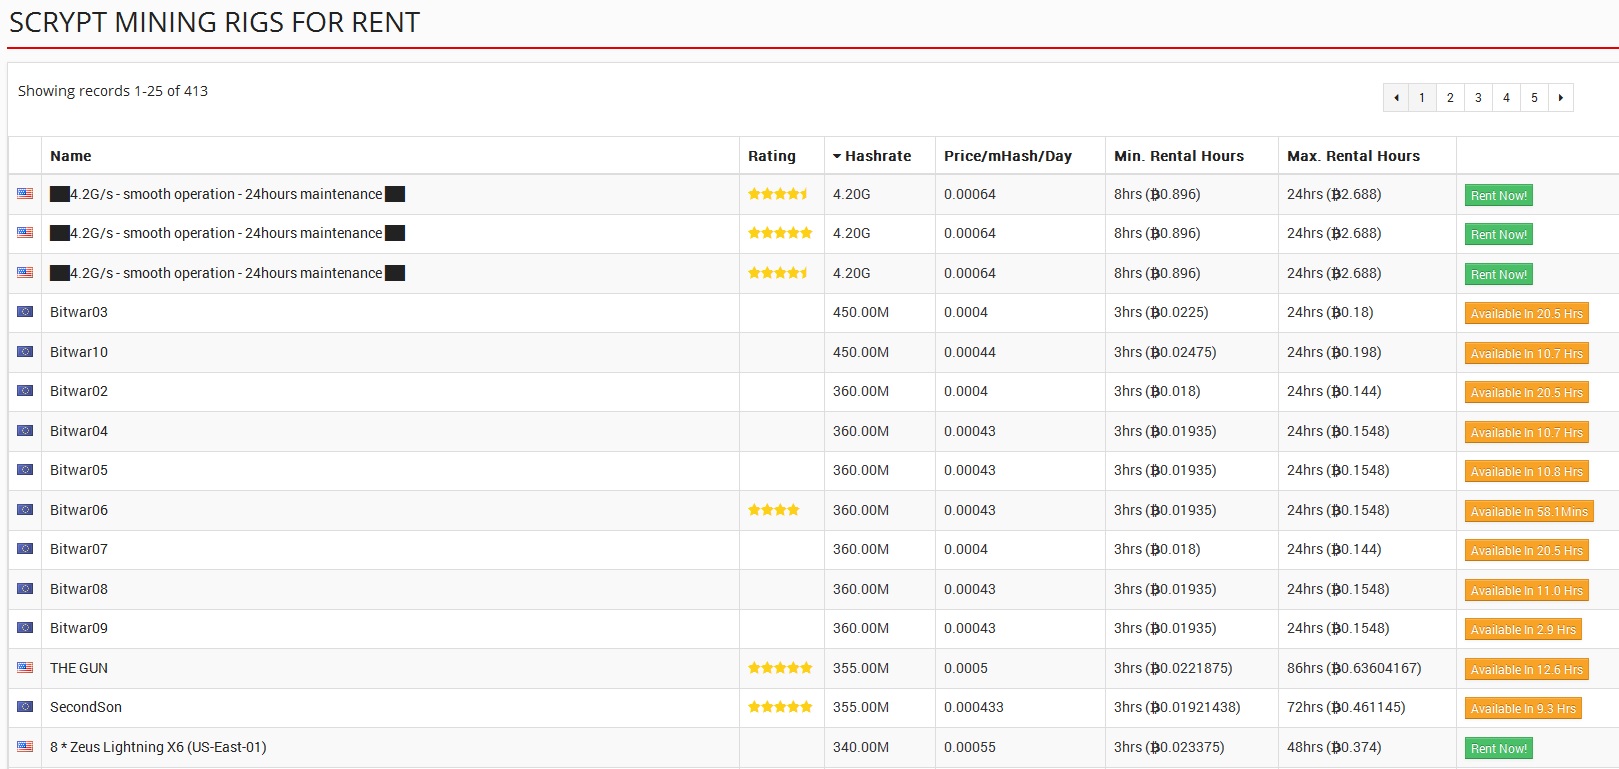Click EU flag icon beside Bitwar09
Image resolution: width=1619 pixels, height=769 pixels.
[x=25, y=628]
